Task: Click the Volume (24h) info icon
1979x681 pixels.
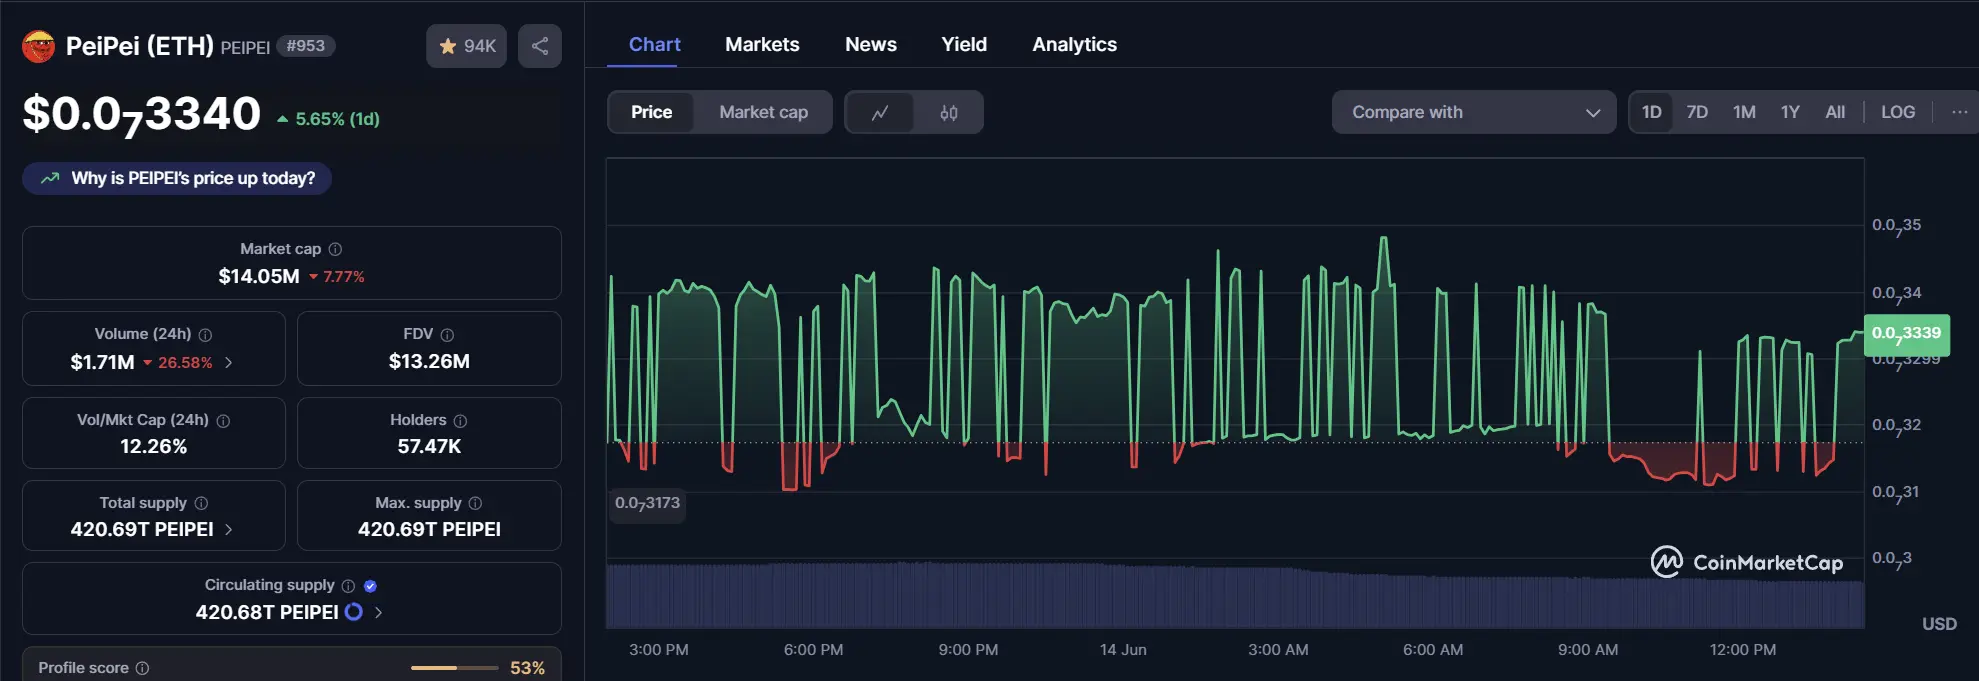Action: click(x=205, y=335)
